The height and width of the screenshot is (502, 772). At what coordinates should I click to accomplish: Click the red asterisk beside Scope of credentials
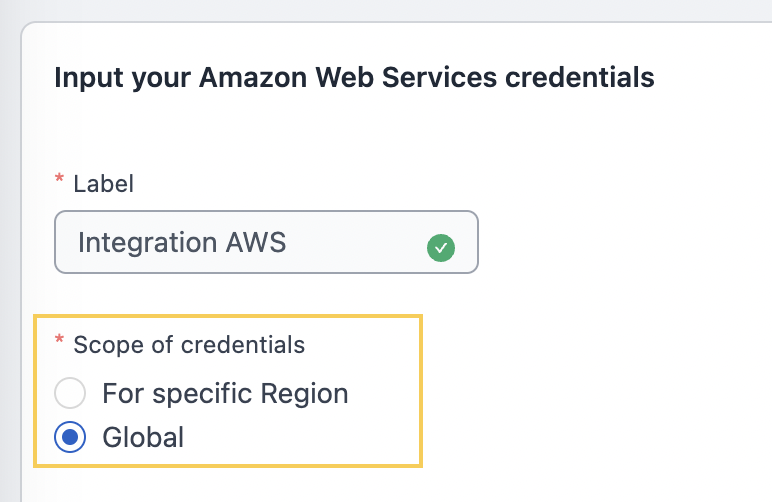coord(59,339)
